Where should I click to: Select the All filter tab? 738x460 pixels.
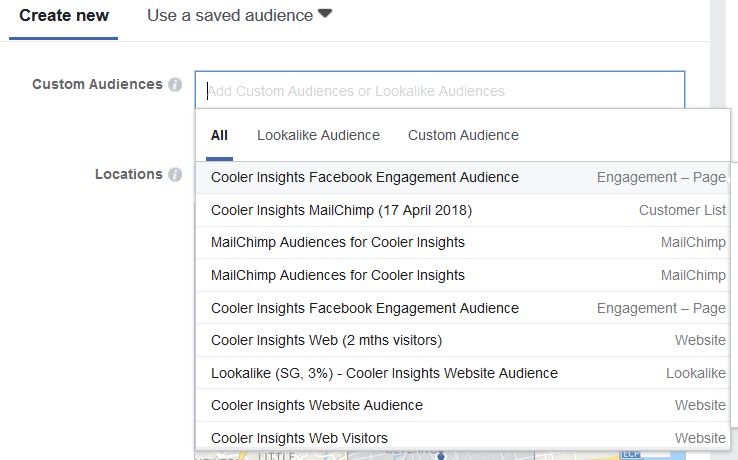point(219,136)
